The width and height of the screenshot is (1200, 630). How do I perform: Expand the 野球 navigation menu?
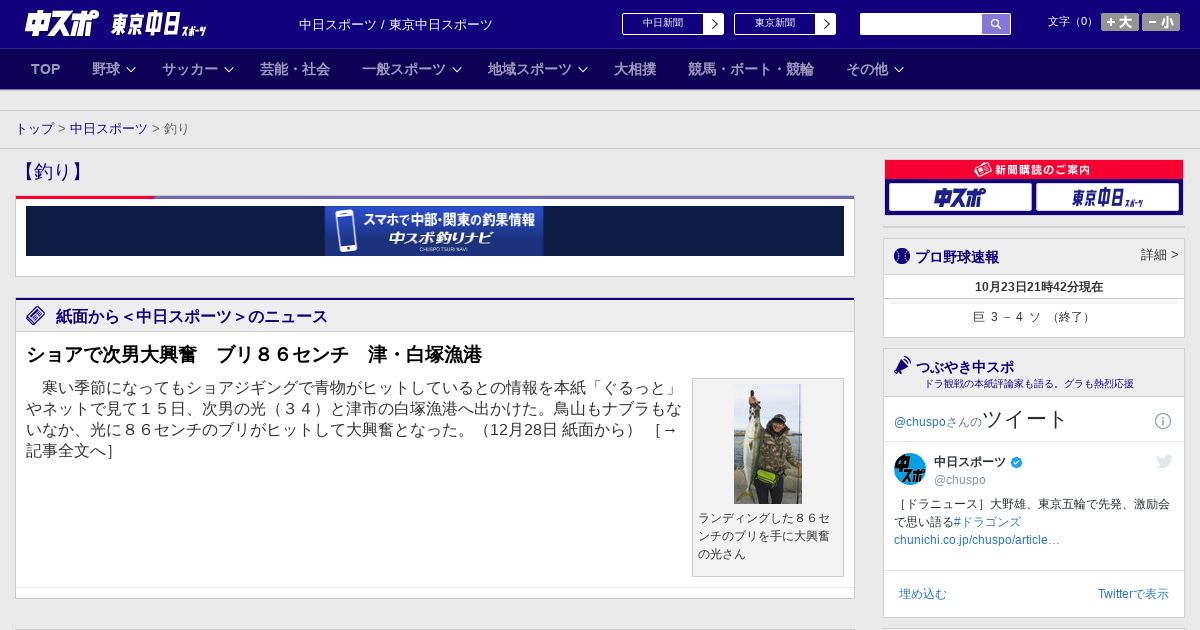pyautogui.click(x=114, y=69)
